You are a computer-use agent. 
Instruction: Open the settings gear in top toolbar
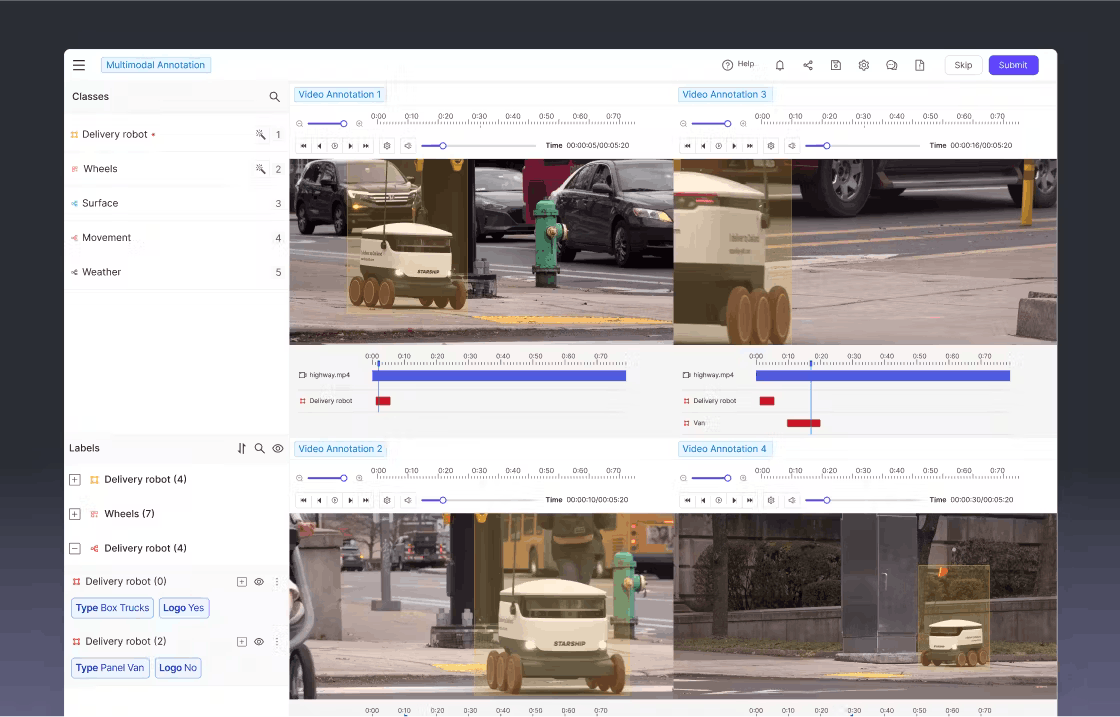pos(863,64)
